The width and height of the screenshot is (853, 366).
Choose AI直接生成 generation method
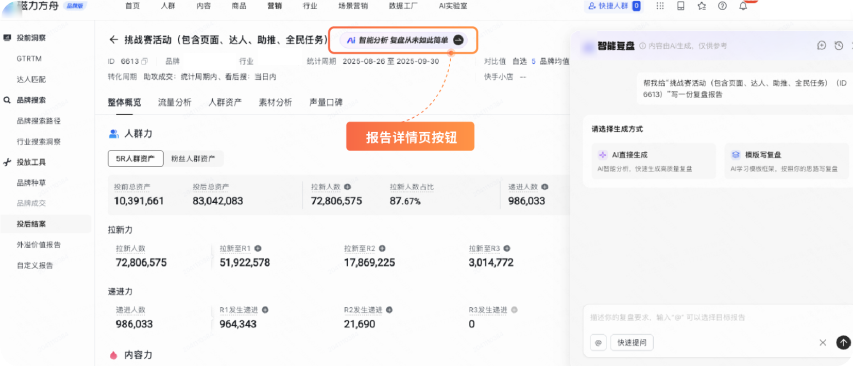(x=653, y=161)
